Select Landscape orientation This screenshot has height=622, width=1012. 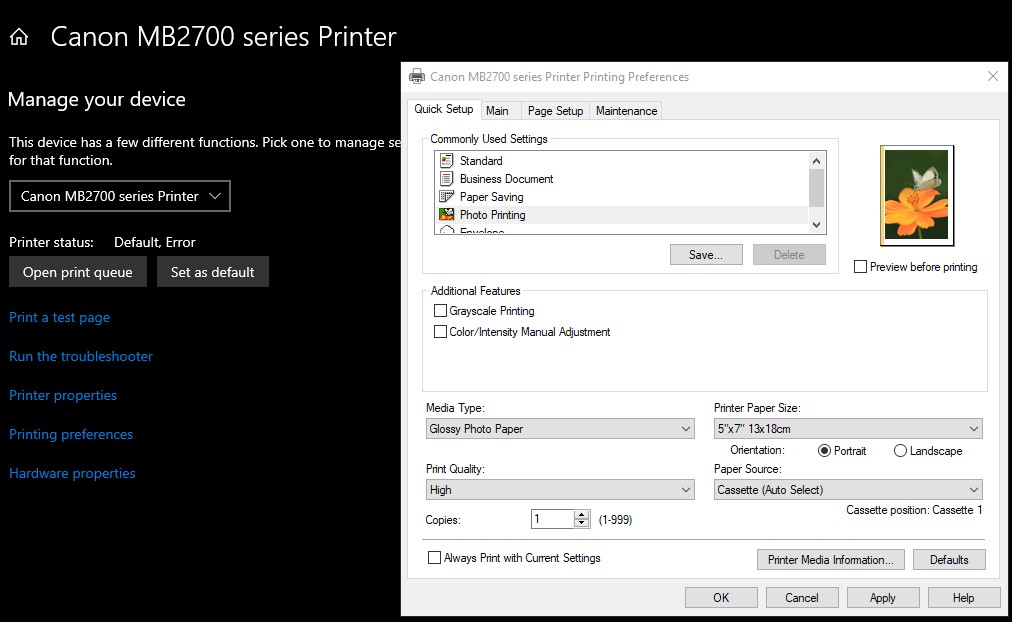(x=900, y=451)
